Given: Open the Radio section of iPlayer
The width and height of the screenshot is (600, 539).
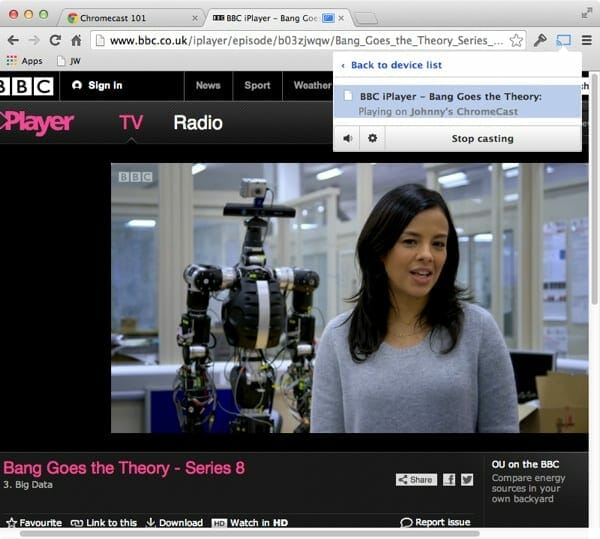Looking at the screenshot, I should pyautogui.click(x=197, y=123).
